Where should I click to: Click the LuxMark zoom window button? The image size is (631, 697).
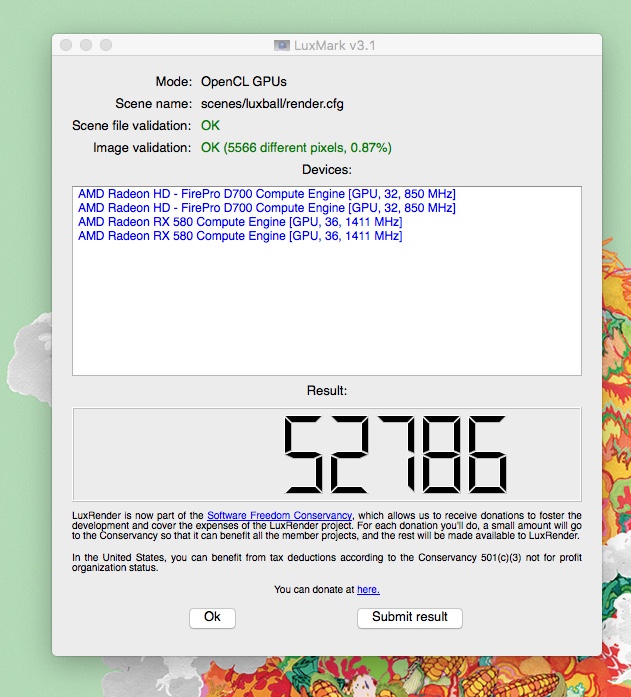click(106, 45)
